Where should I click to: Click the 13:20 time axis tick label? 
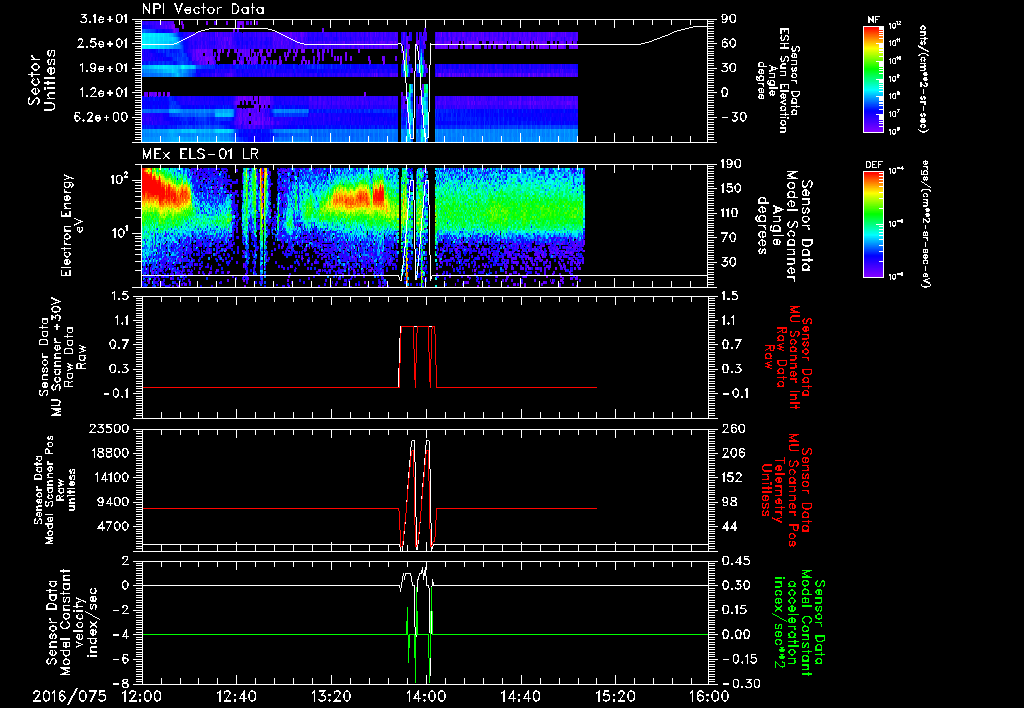pos(330,696)
